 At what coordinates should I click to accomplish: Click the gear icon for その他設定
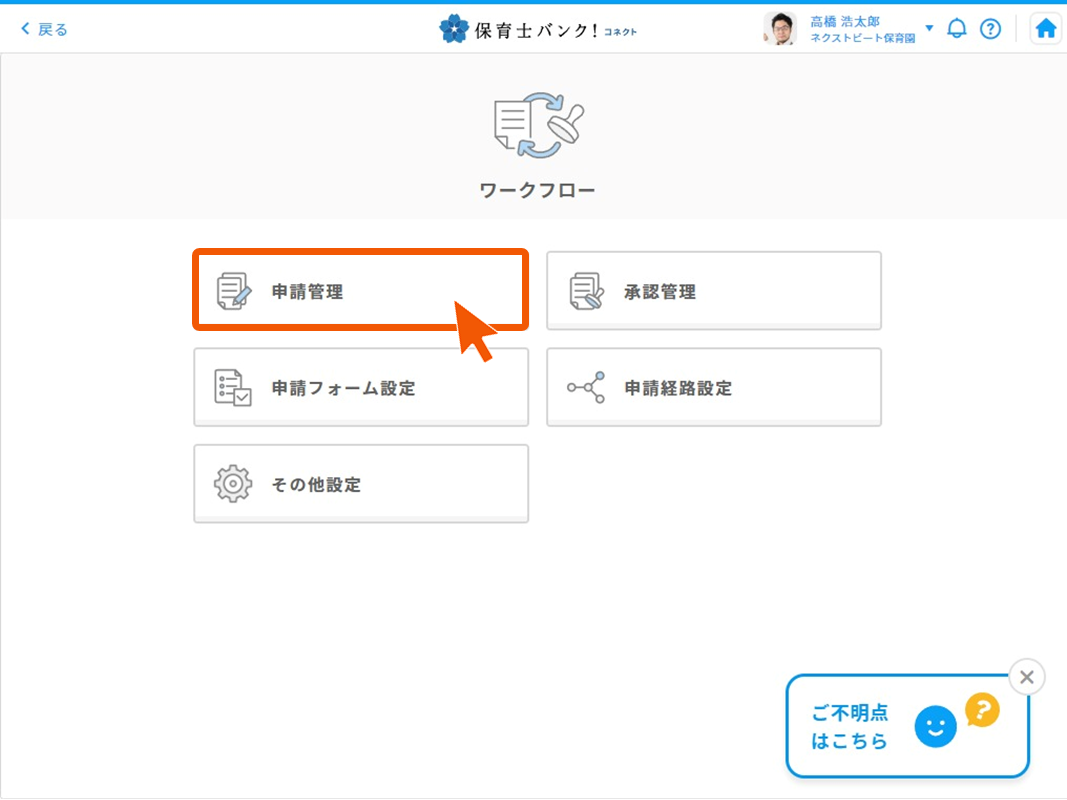[x=233, y=484]
